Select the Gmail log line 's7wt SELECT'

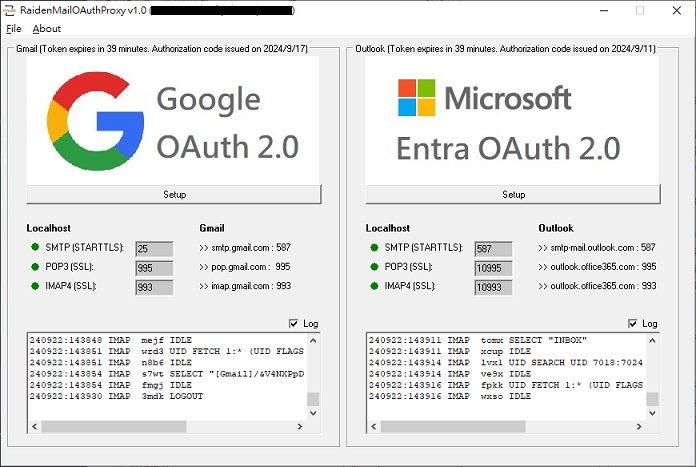click(x=167, y=374)
